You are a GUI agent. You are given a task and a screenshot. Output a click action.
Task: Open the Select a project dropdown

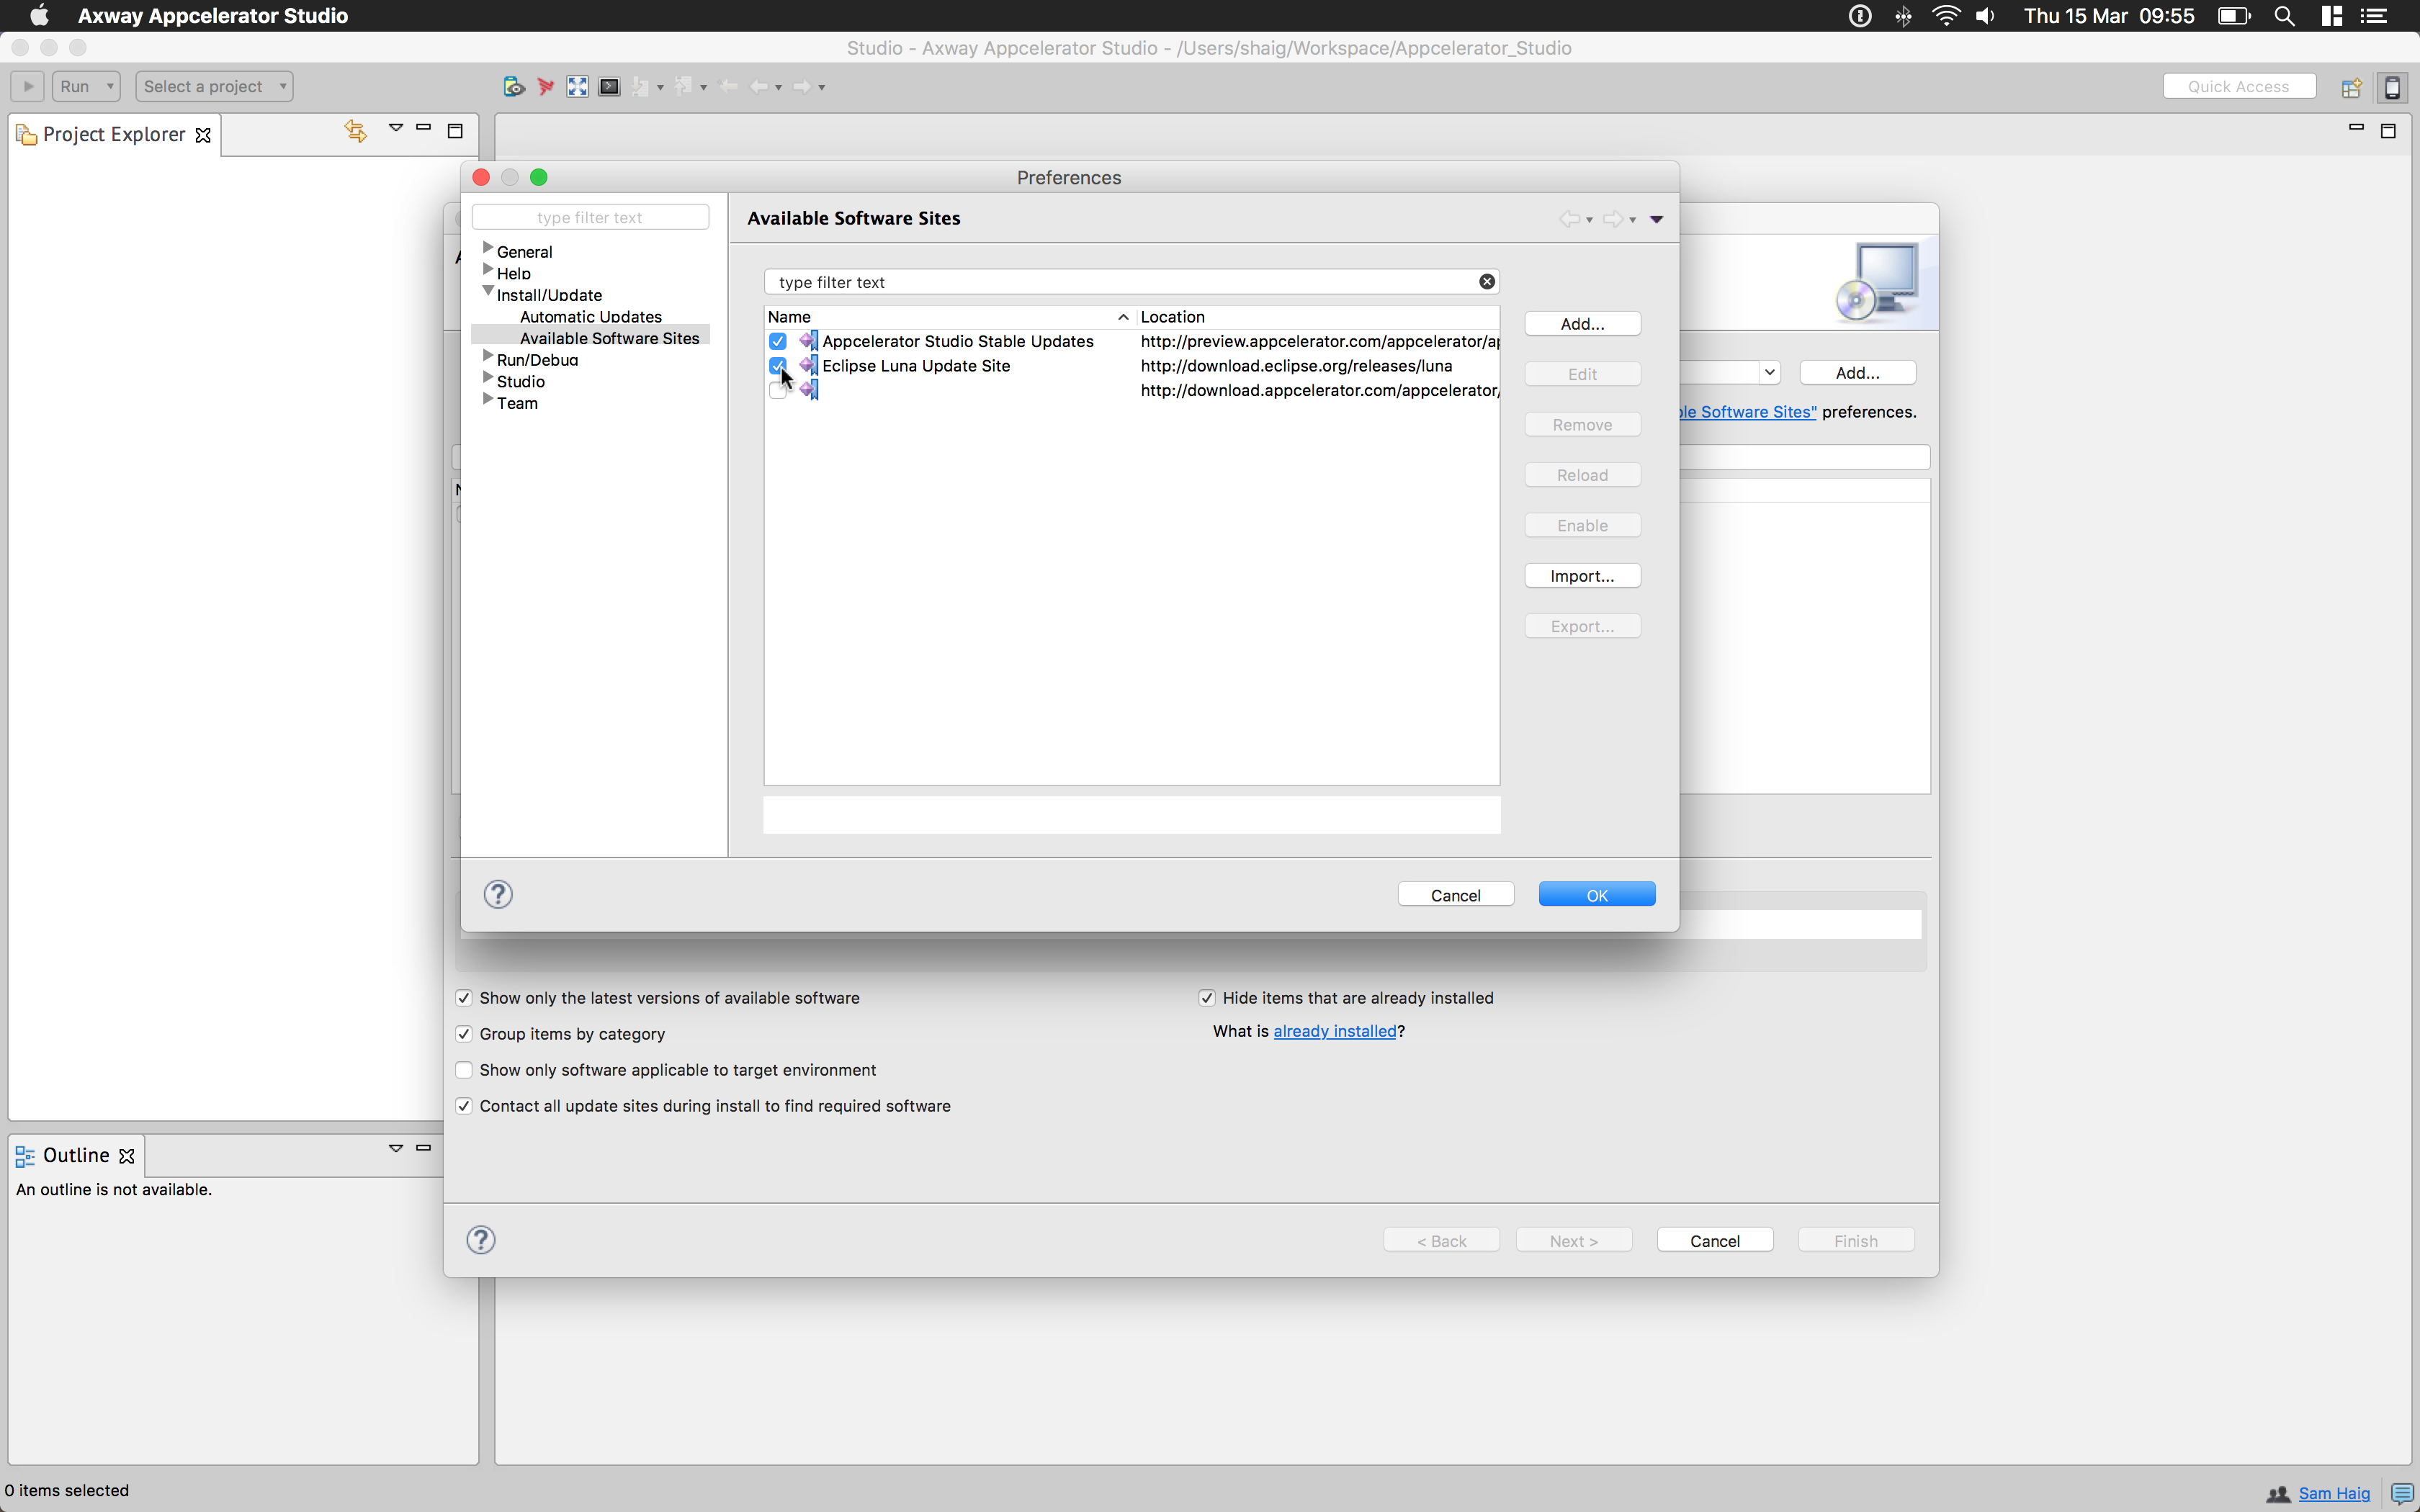(214, 86)
